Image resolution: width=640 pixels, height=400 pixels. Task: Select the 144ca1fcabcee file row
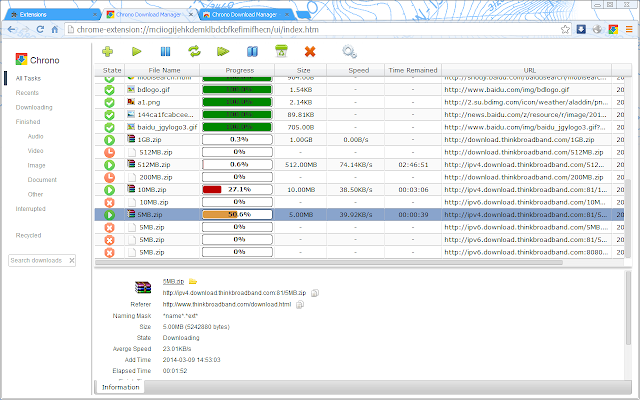point(359,115)
